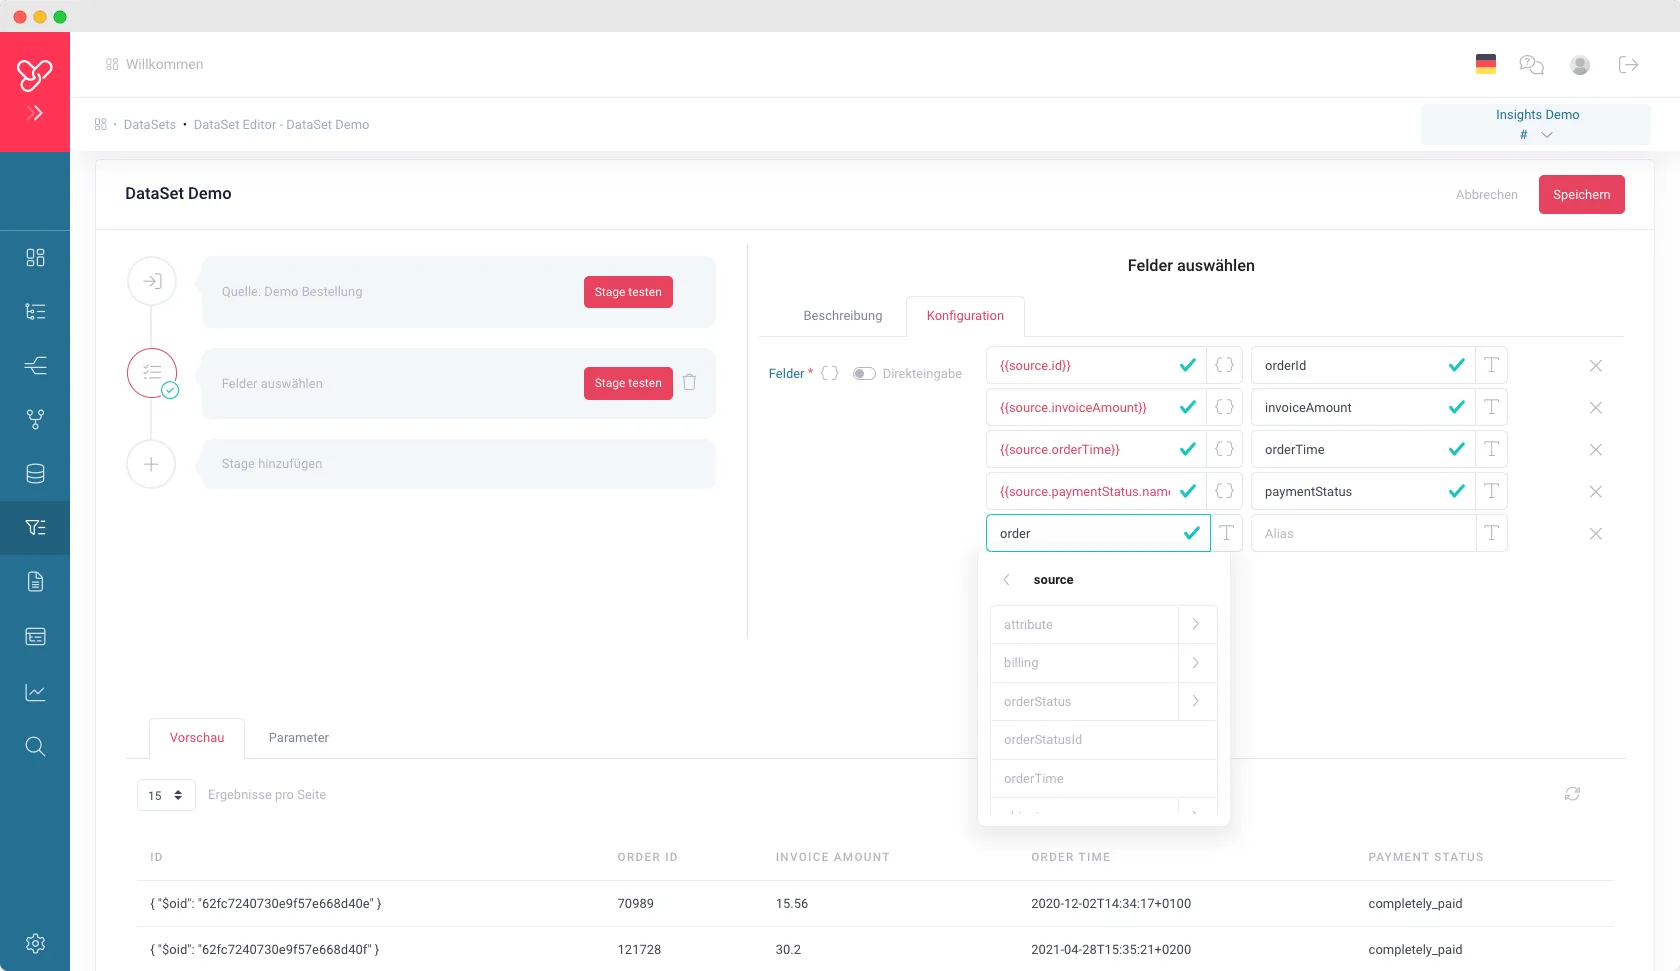Test the Quelle: Demo Bestellung stage
The height and width of the screenshot is (971, 1680).
point(628,292)
